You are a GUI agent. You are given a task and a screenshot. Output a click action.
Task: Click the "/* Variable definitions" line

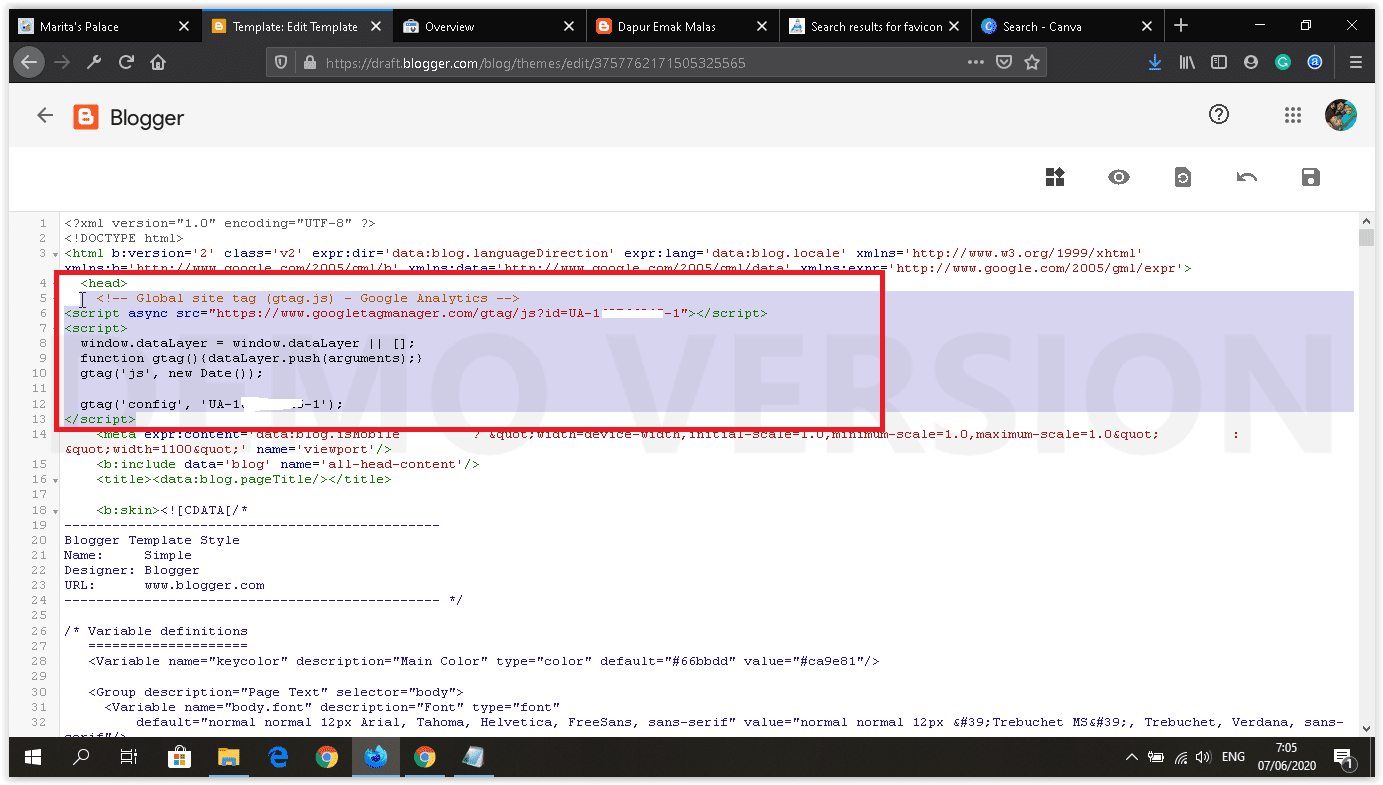point(156,631)
